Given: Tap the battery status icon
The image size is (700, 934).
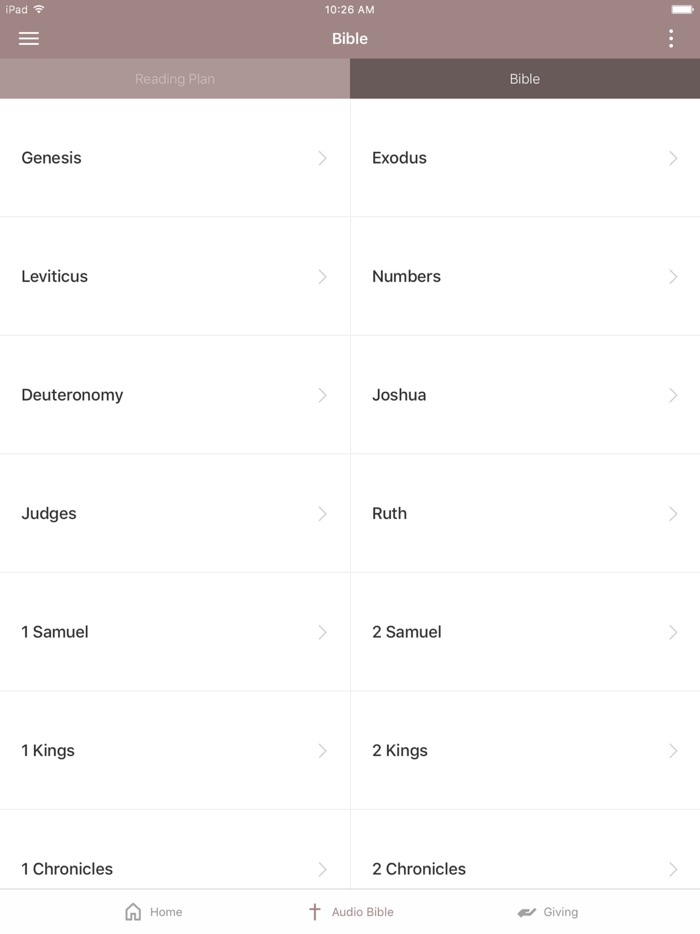Looking at the screenshot, I should click(682, 10).
